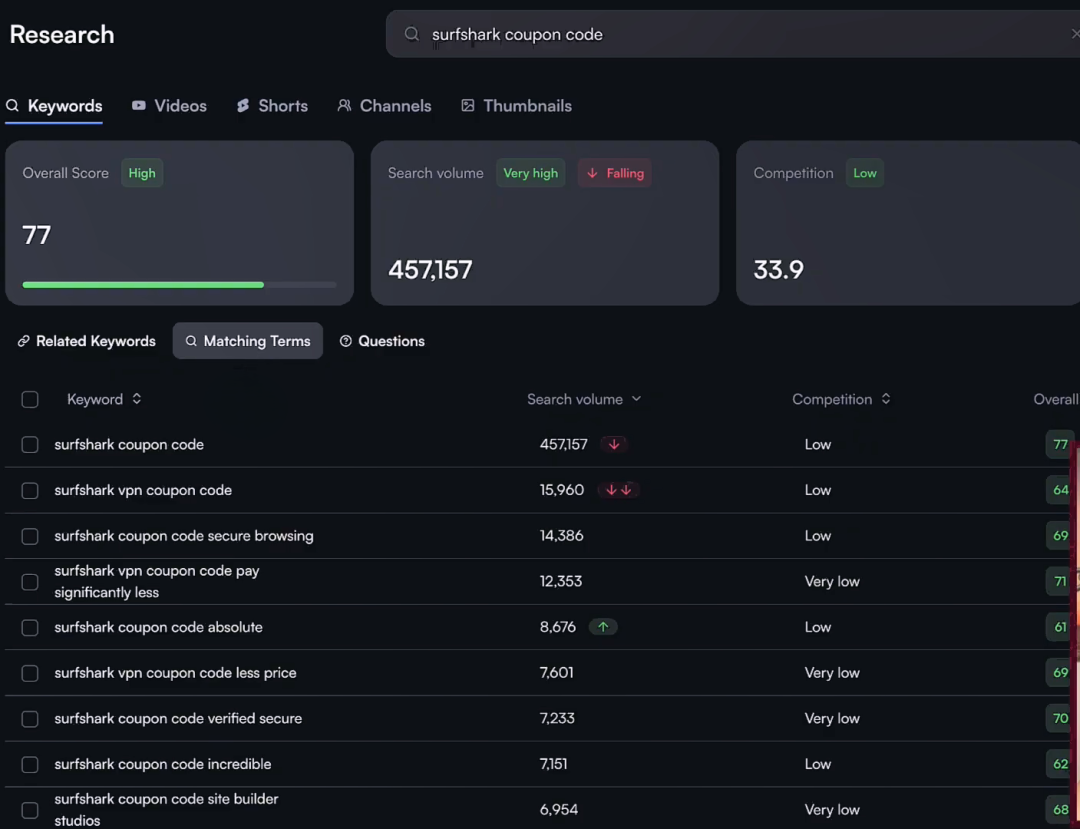Click the link icon beside Related Keywords
This screenshot has width=1080, height=829.
click(x=23, y=341)
